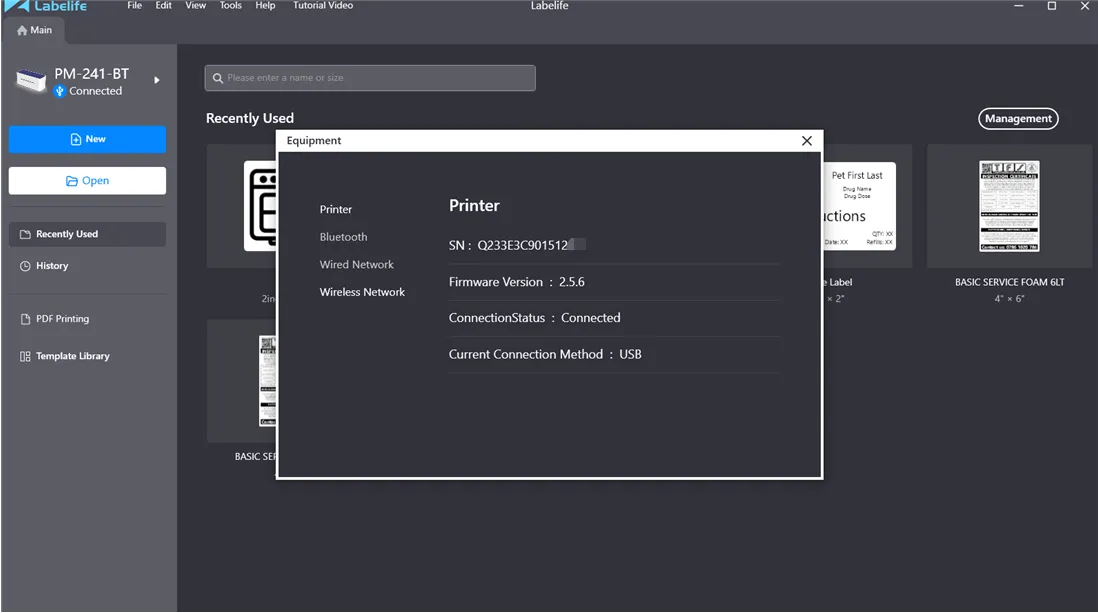The width and height of the screenshot is (1098, 613).
Task: Switch to the Main tab
Action: coord(34,30)
